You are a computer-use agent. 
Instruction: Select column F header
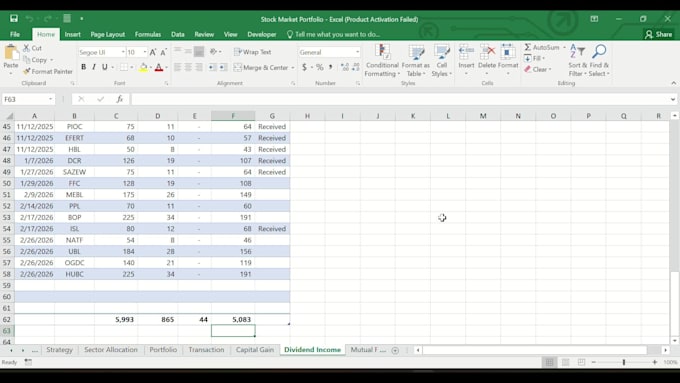pos(233,116)
